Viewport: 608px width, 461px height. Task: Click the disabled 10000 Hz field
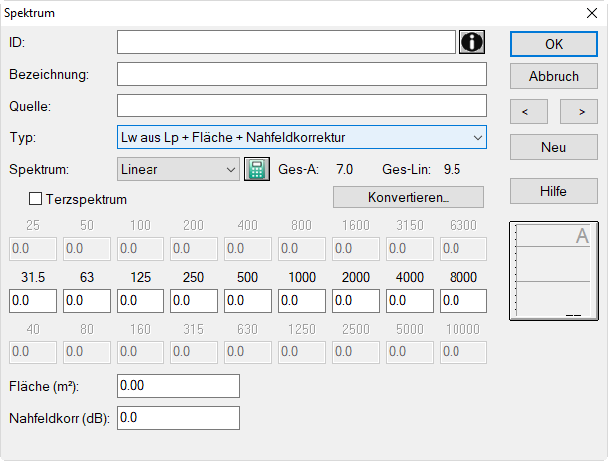click(463, 352)
